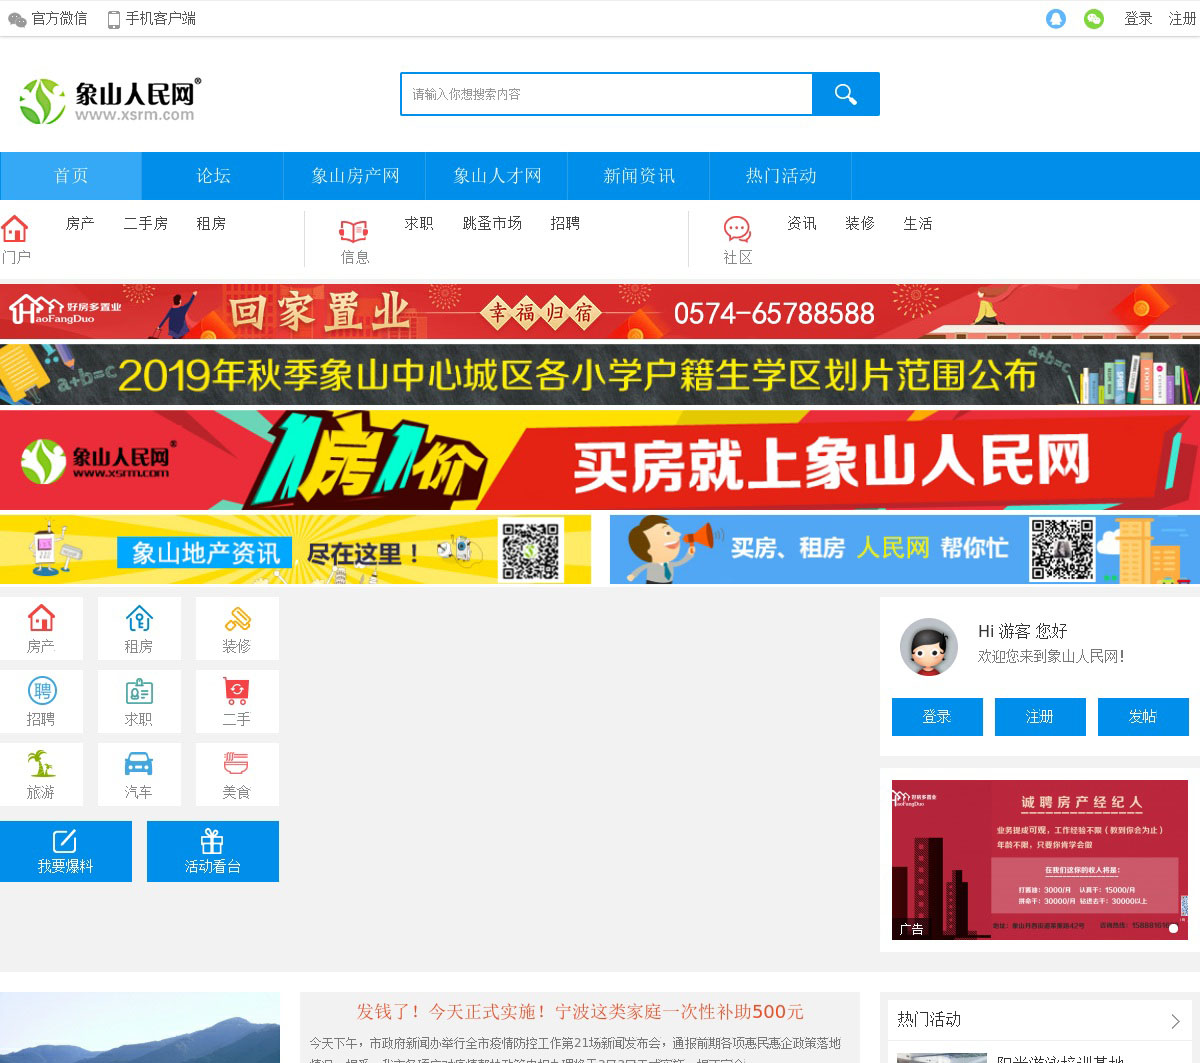Open the 生活 sub-navigation link
Image resolution: width=1200 pixels, height=1063 pixels.
(x=918, y=224)
